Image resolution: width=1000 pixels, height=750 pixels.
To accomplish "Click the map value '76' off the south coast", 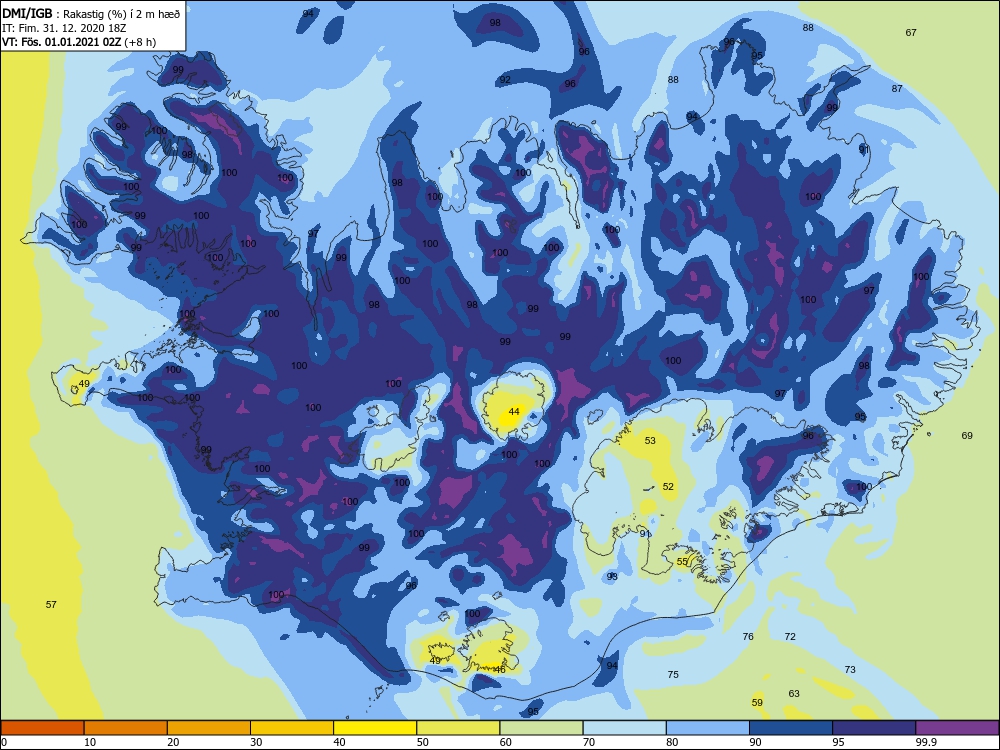I will (748, 636).
